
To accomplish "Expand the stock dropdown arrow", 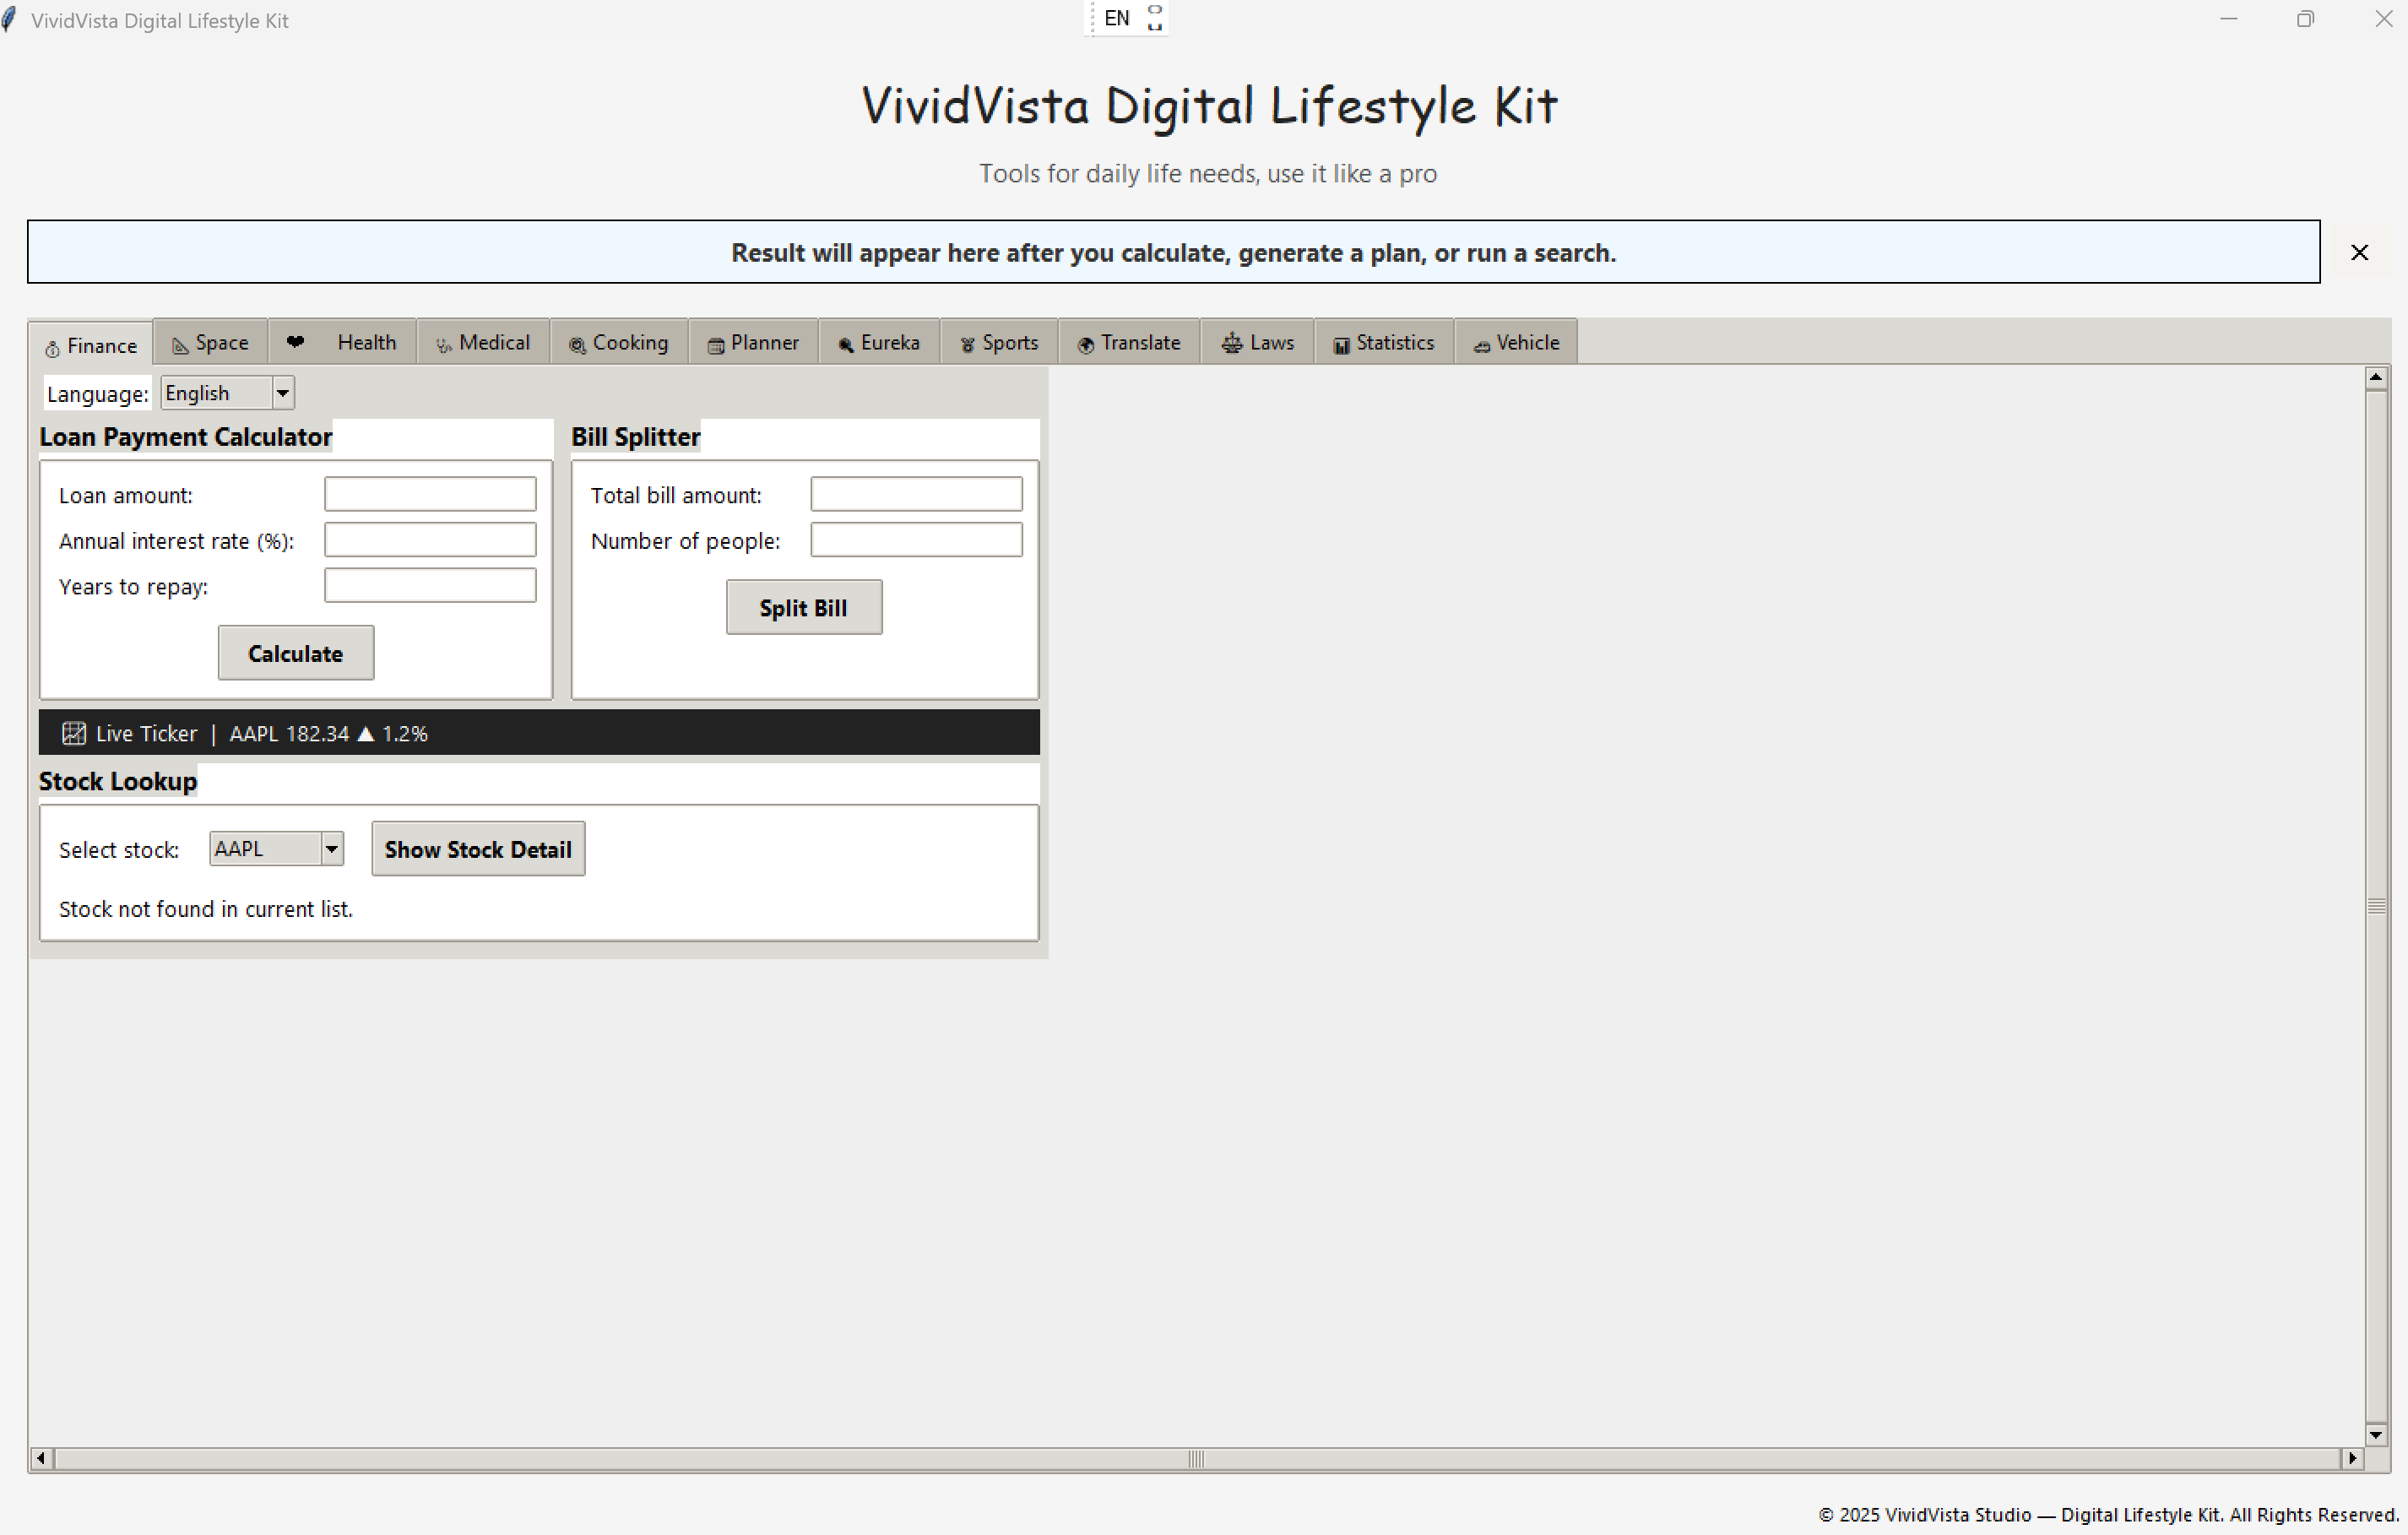I will pos(331,848).
